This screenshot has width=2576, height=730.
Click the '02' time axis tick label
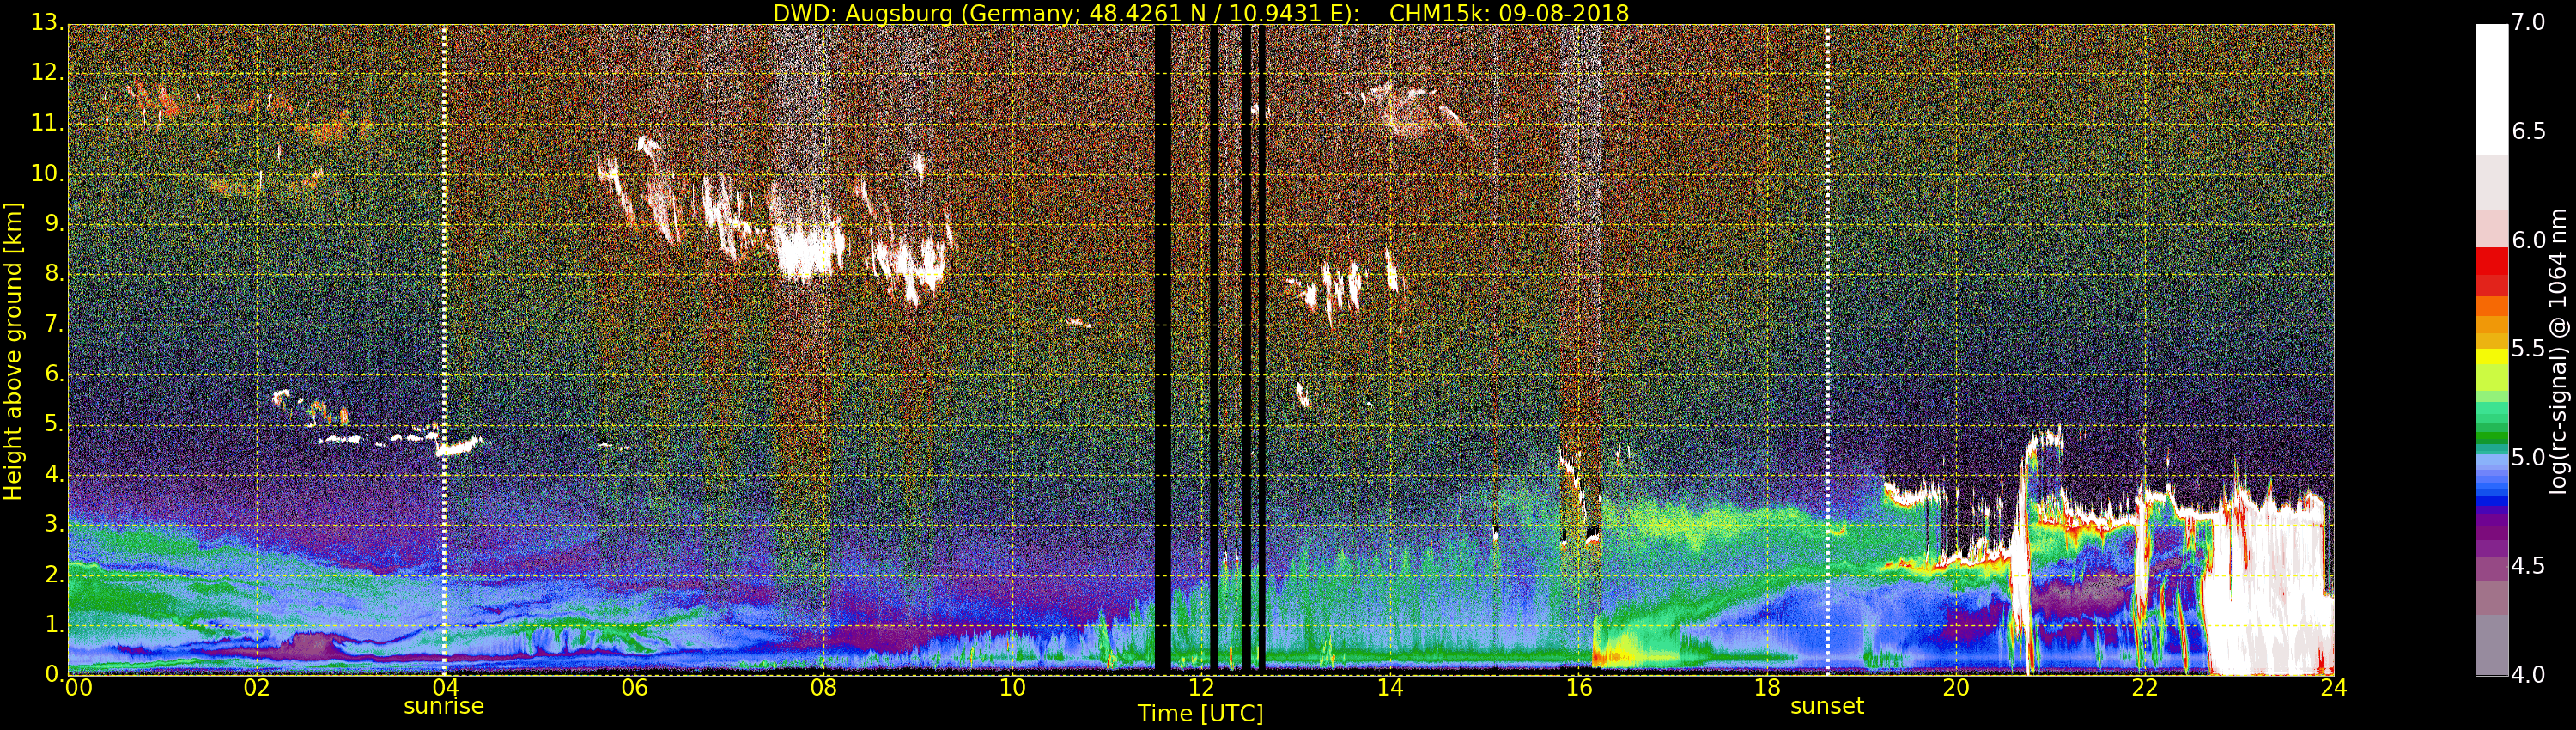click(x=257, y=688)
